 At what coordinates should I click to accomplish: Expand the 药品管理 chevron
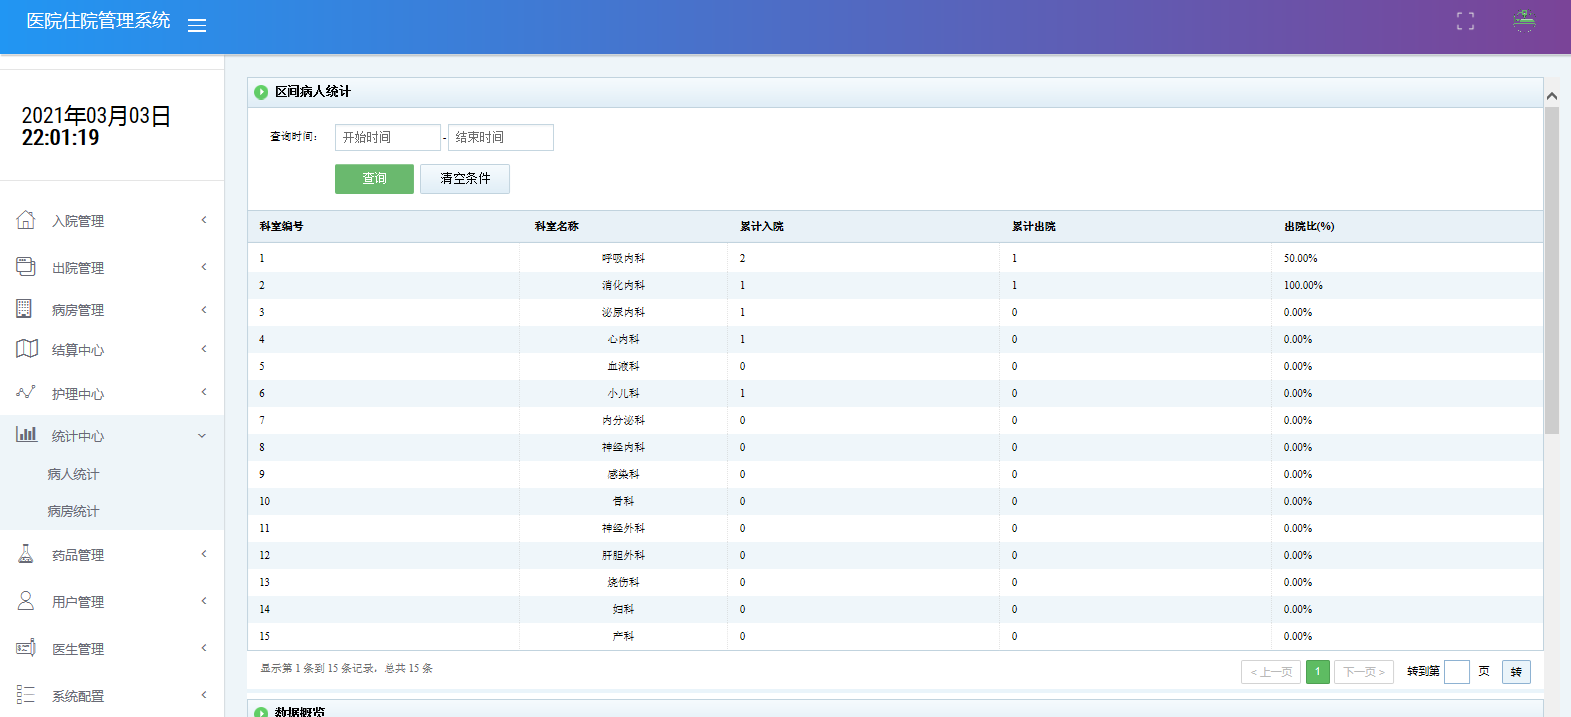pyautogui.click(x=204, y=554)
